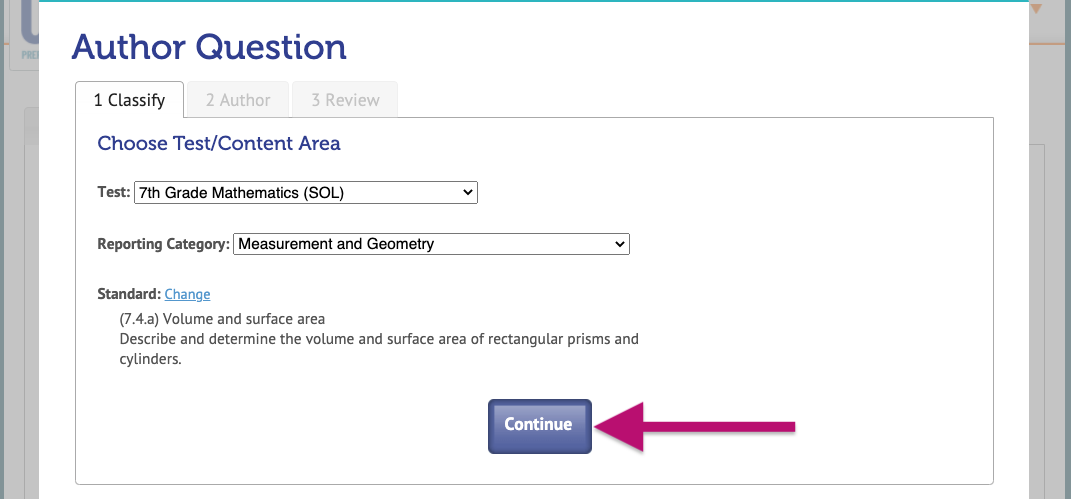This screenshot has width=1071, height=499.
Task: Switch to the 3 Review tab
Action: click(345, 100)
